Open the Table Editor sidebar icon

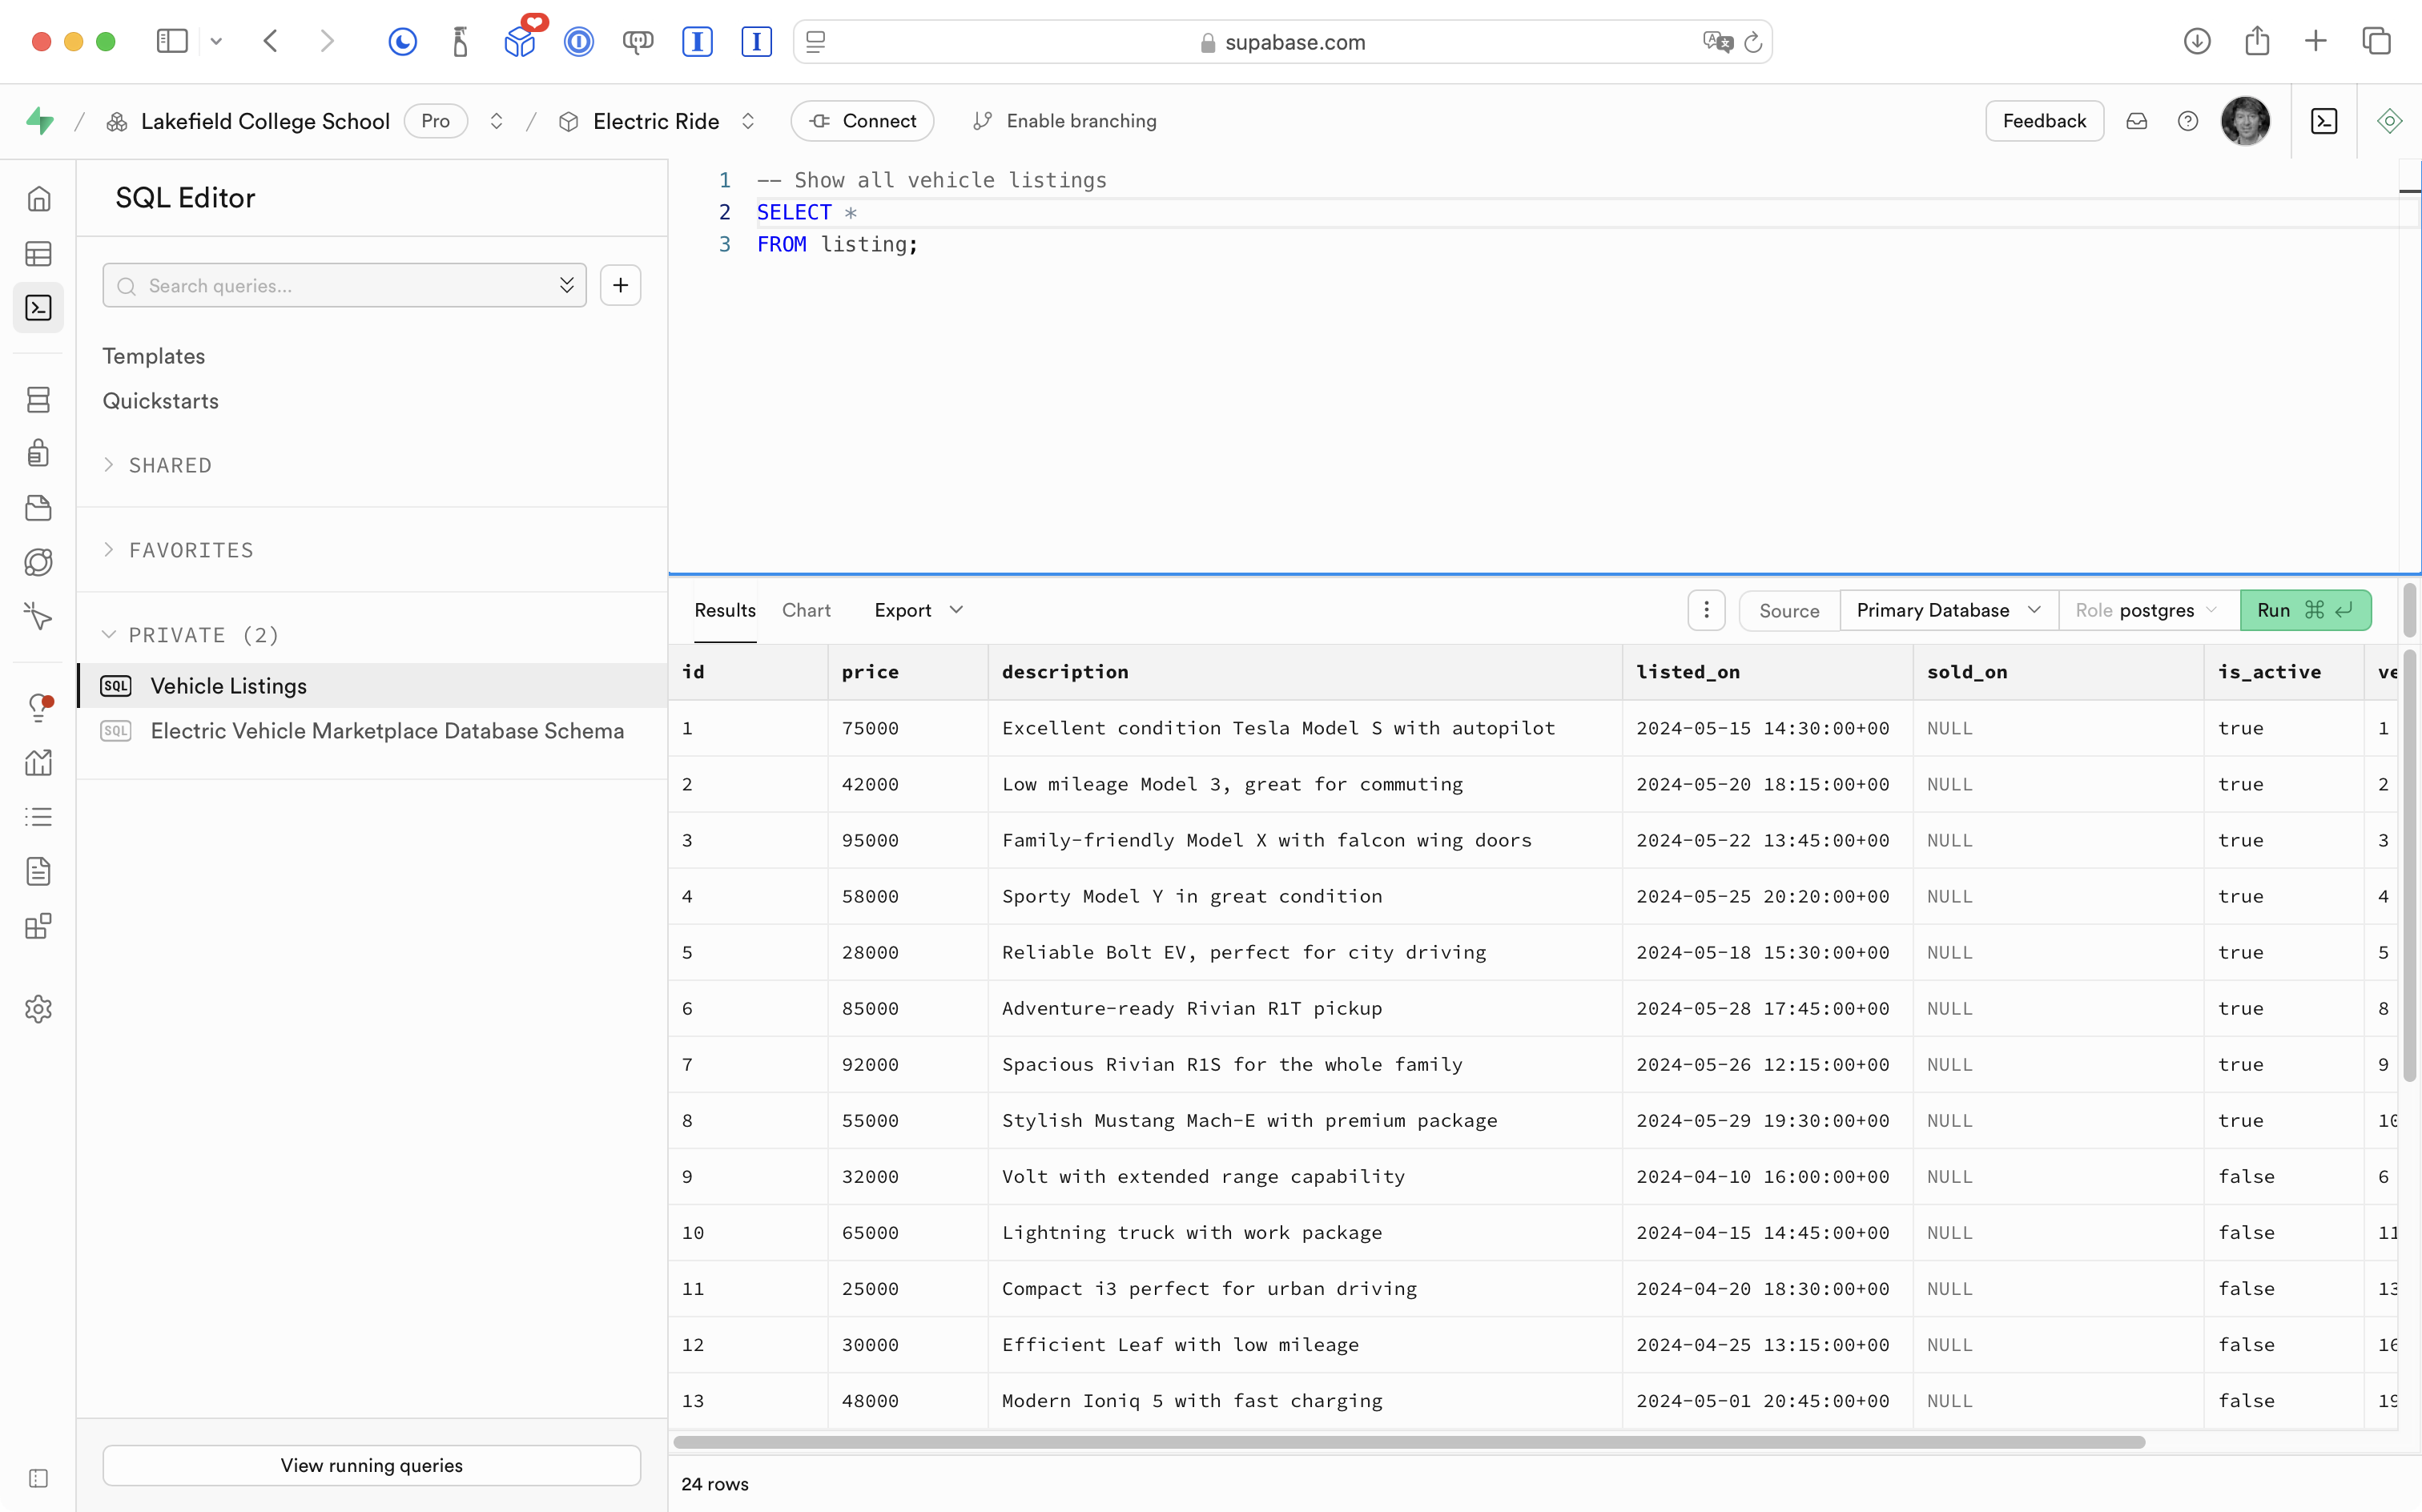point(38,254)
